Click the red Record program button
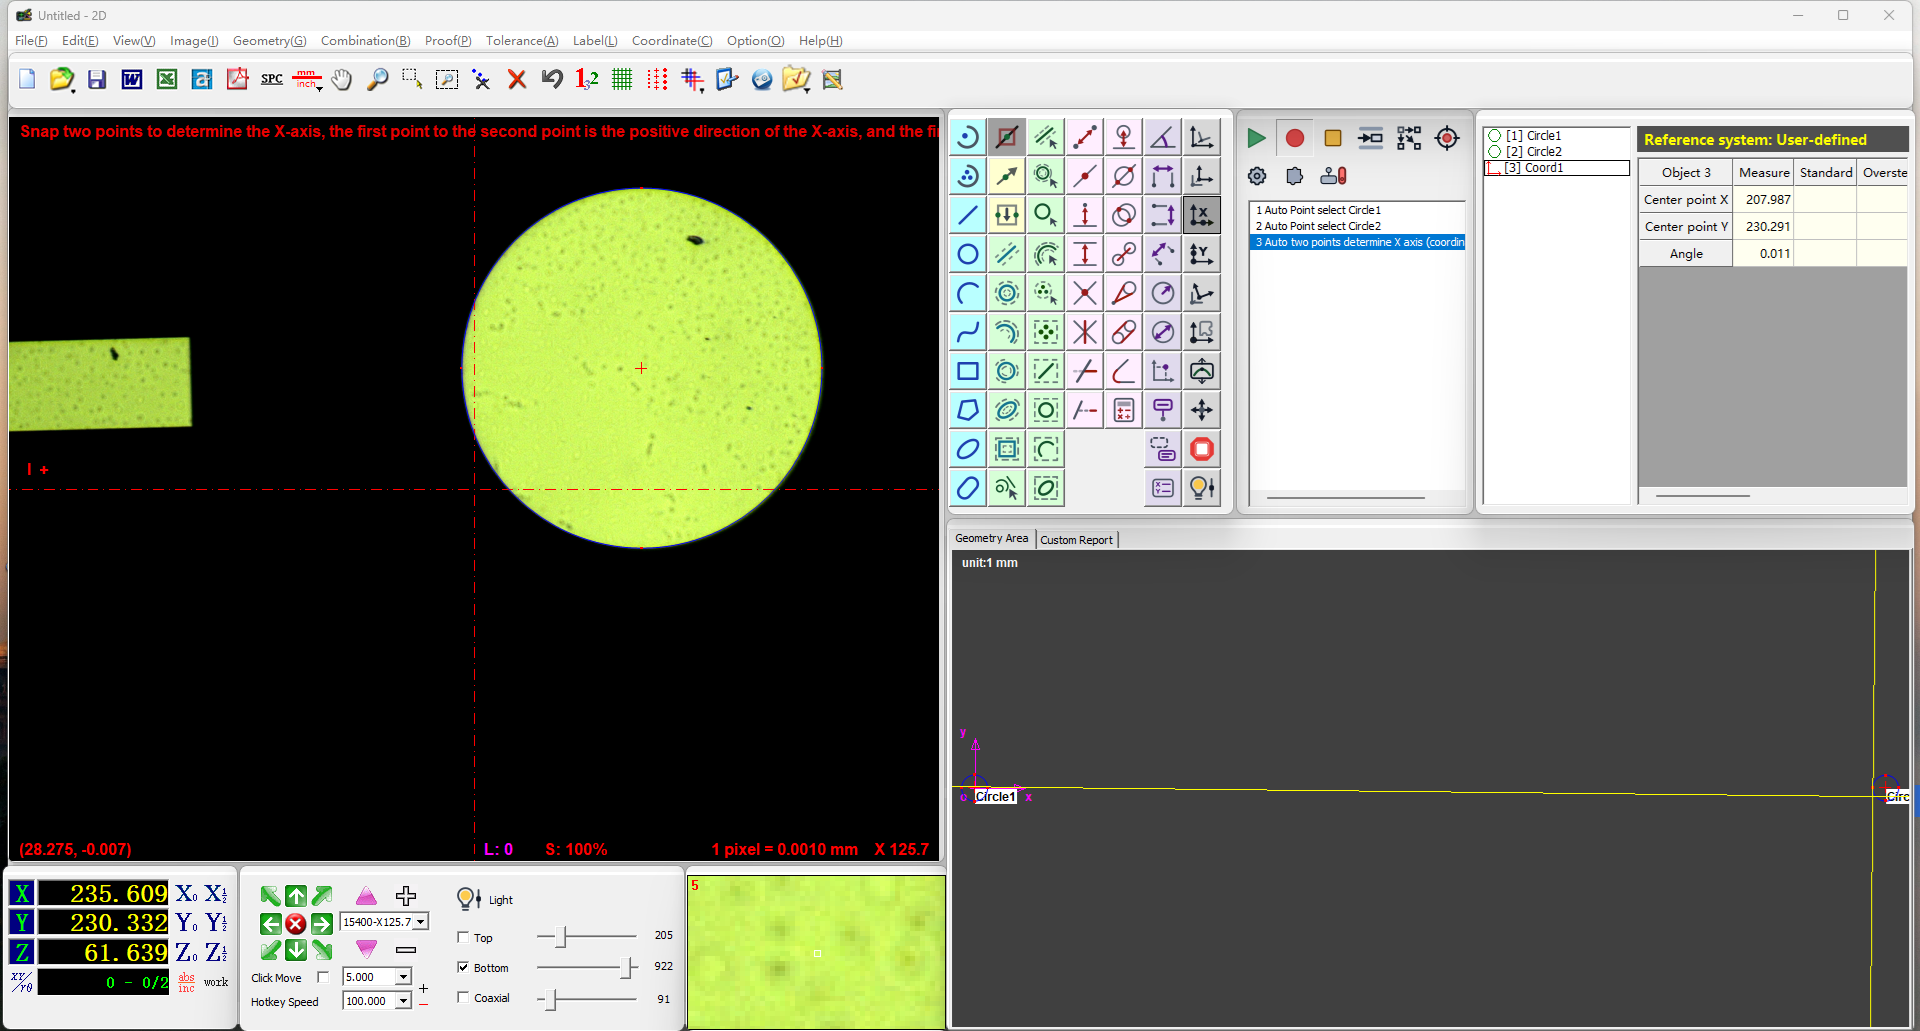Viewport: 1920px width, 1031px height. point(1295,138)
